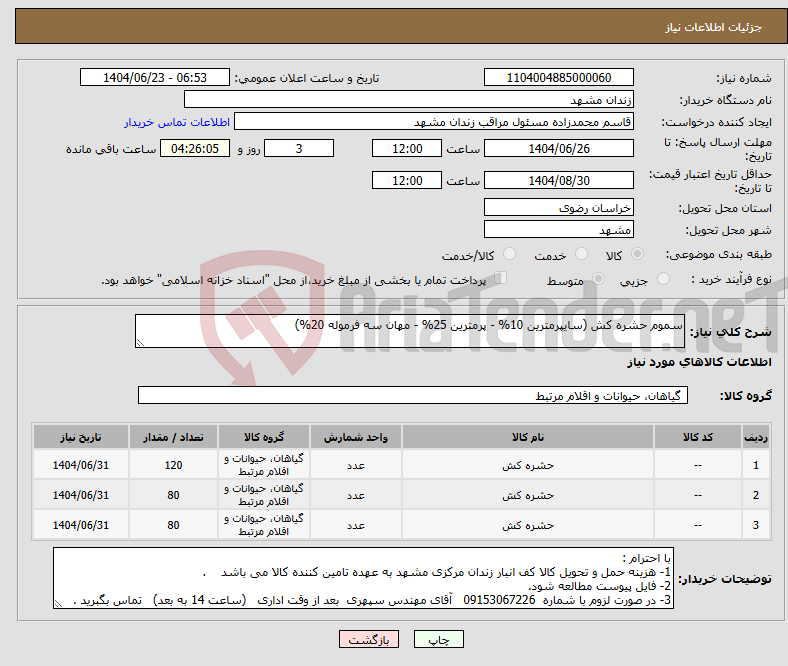Click the remaining time field 04:26:05
The width and height of the screenshot is (788, 666).
pyautogui.click(x=195, y=148)
